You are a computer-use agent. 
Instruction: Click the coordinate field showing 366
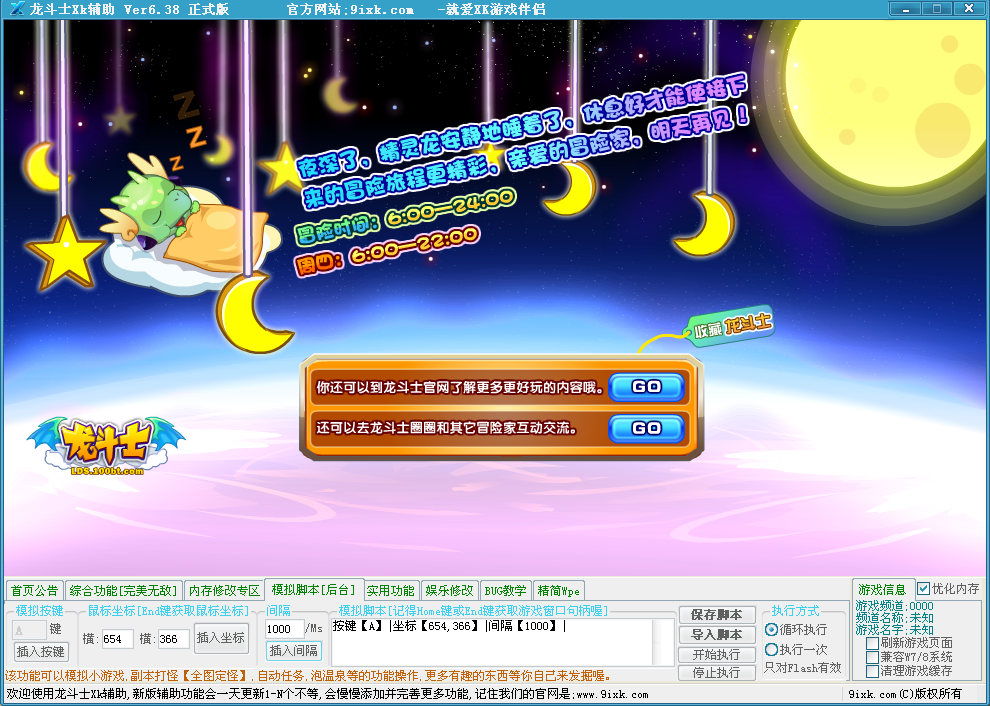pos(173,639)
